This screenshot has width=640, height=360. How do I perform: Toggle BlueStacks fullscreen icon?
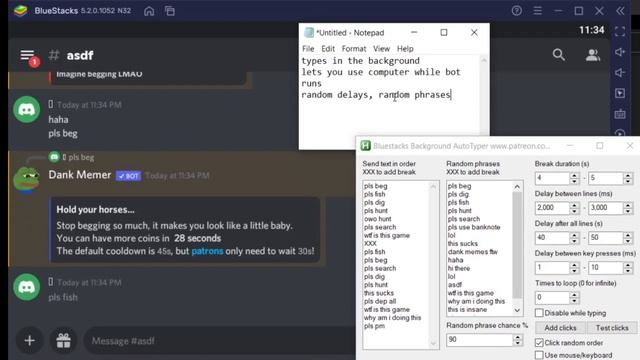tap(620, 31)
